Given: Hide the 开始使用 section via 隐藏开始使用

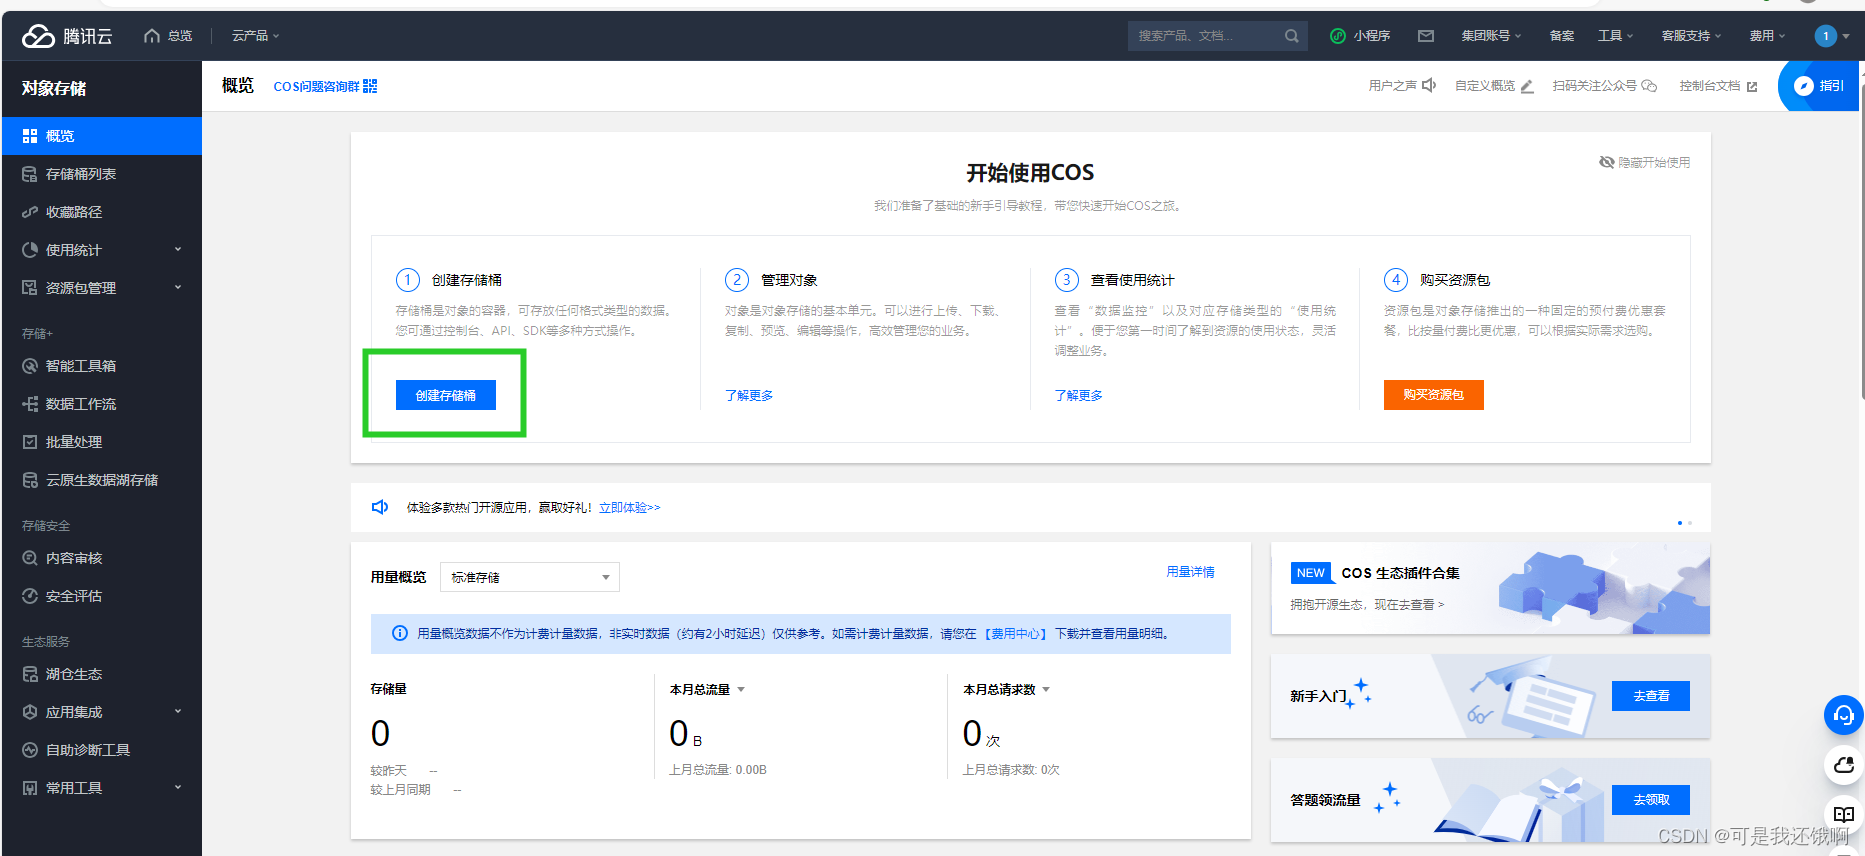Looking at the screenshot, I should [1644, 162].
